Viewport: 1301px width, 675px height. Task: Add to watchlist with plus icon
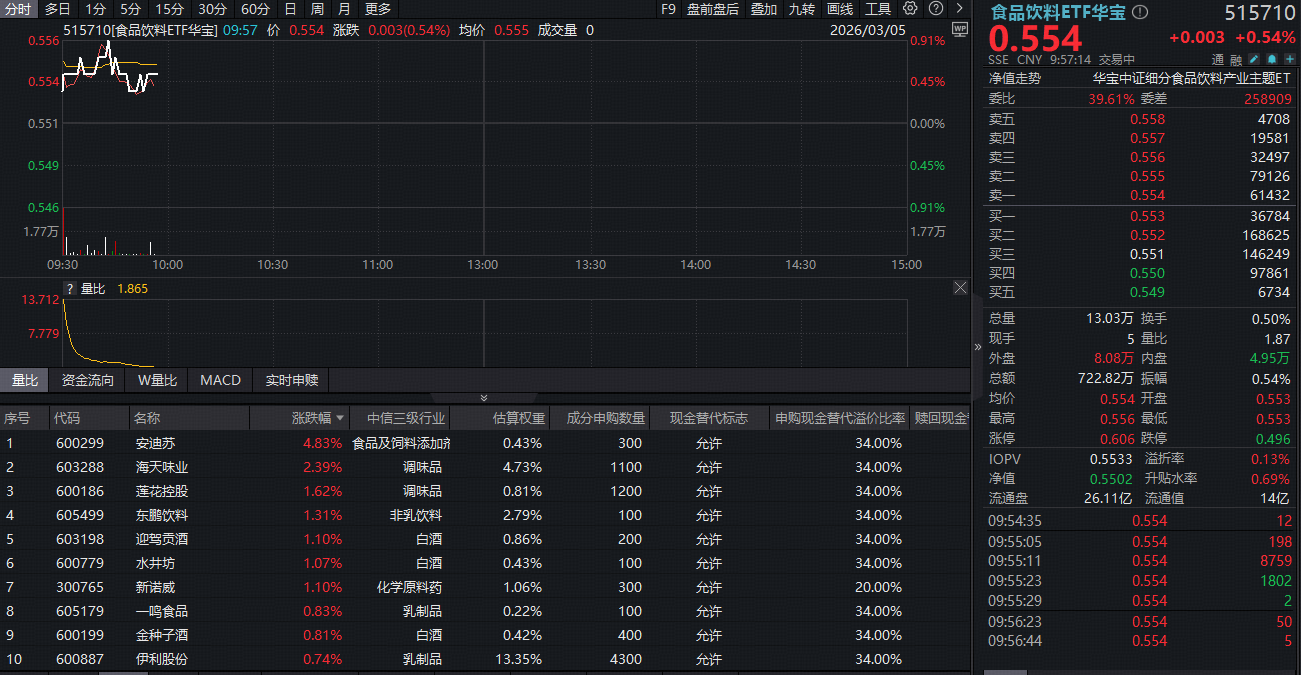pyautogui.click(x=1290, y=59)
